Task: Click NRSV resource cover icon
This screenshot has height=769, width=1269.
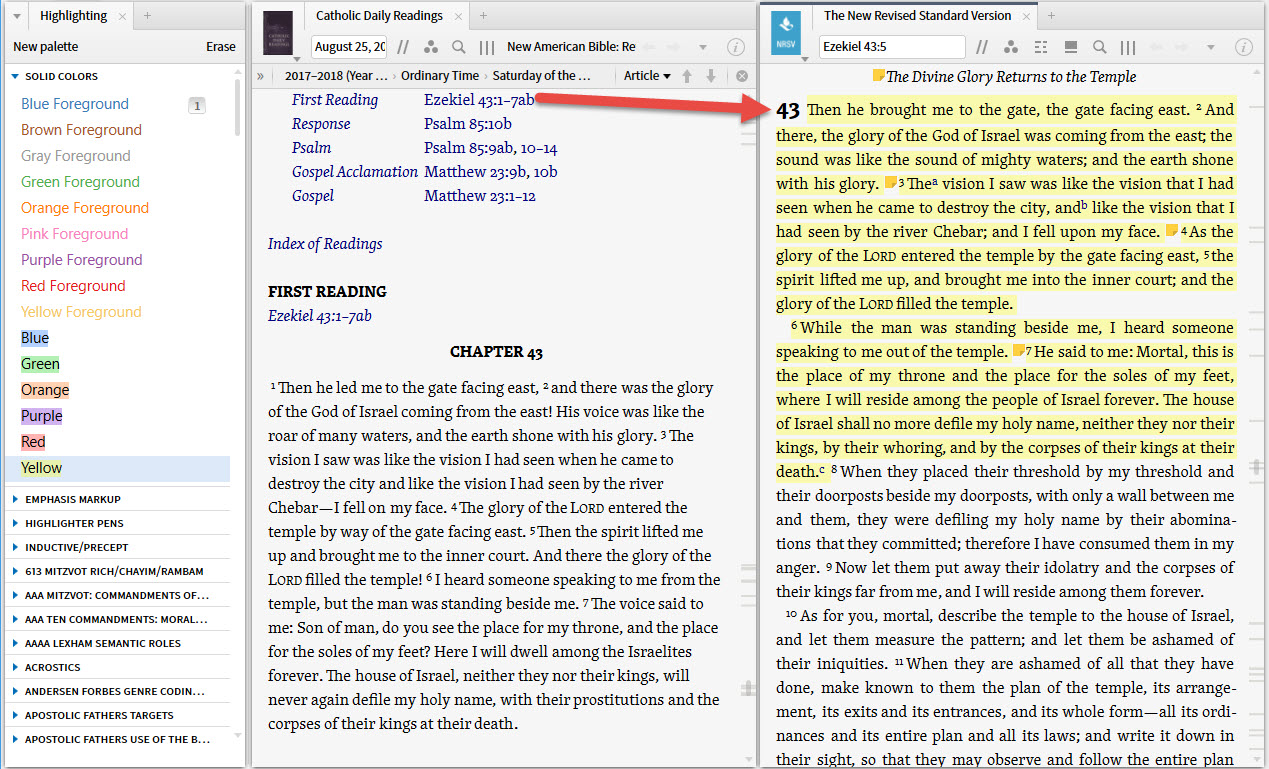Action: click(787, 33)
